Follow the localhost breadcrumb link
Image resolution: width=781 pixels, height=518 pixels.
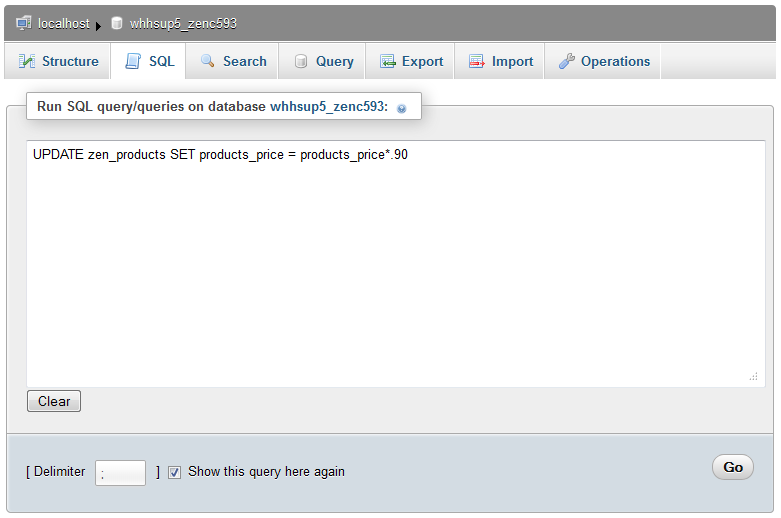(x=63, y=23)
